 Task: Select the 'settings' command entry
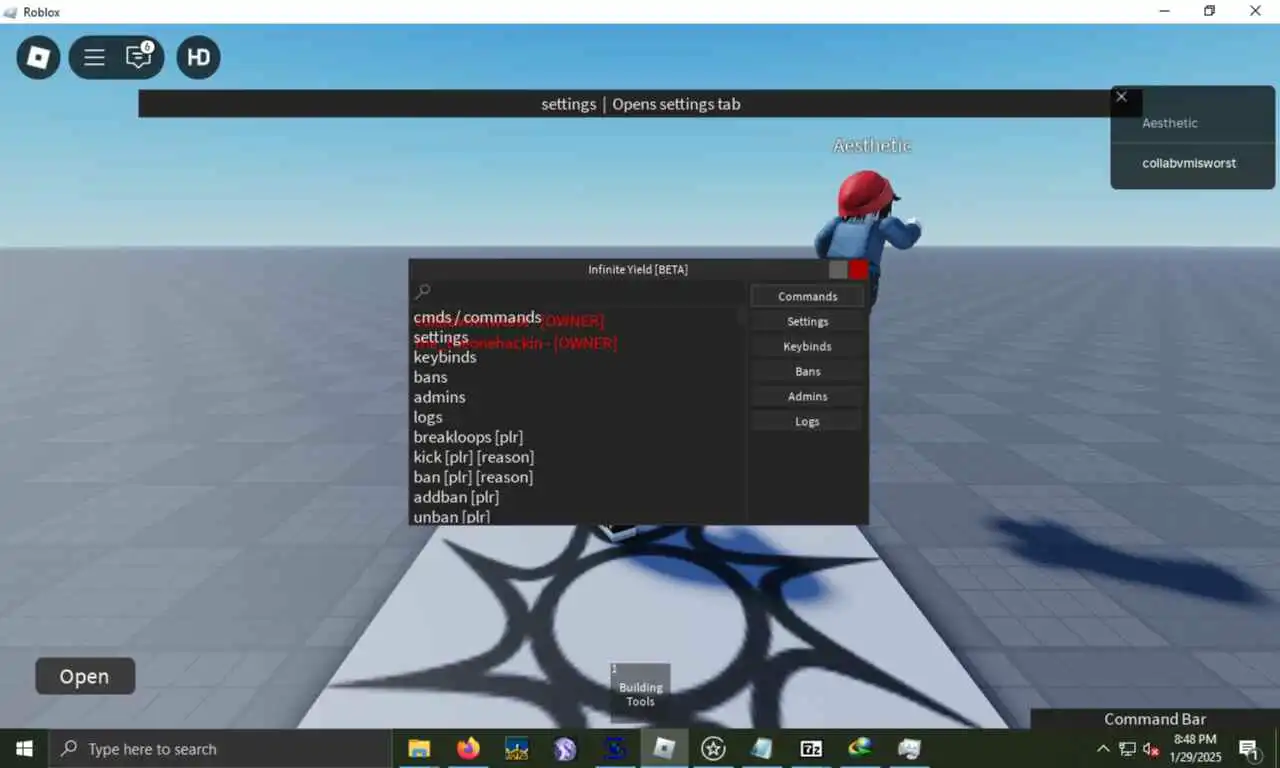pos(441,337)
